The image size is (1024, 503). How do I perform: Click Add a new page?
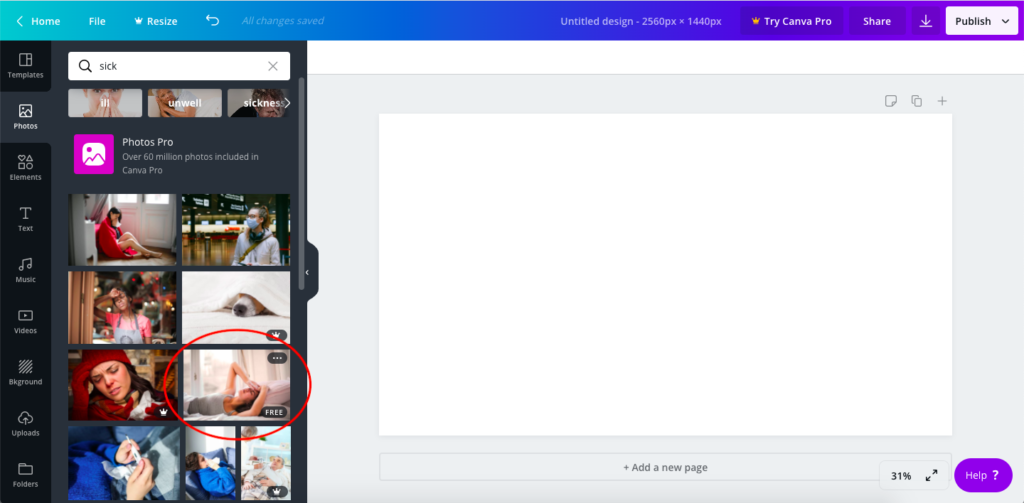pyautogui.click(x=665, y=468)
